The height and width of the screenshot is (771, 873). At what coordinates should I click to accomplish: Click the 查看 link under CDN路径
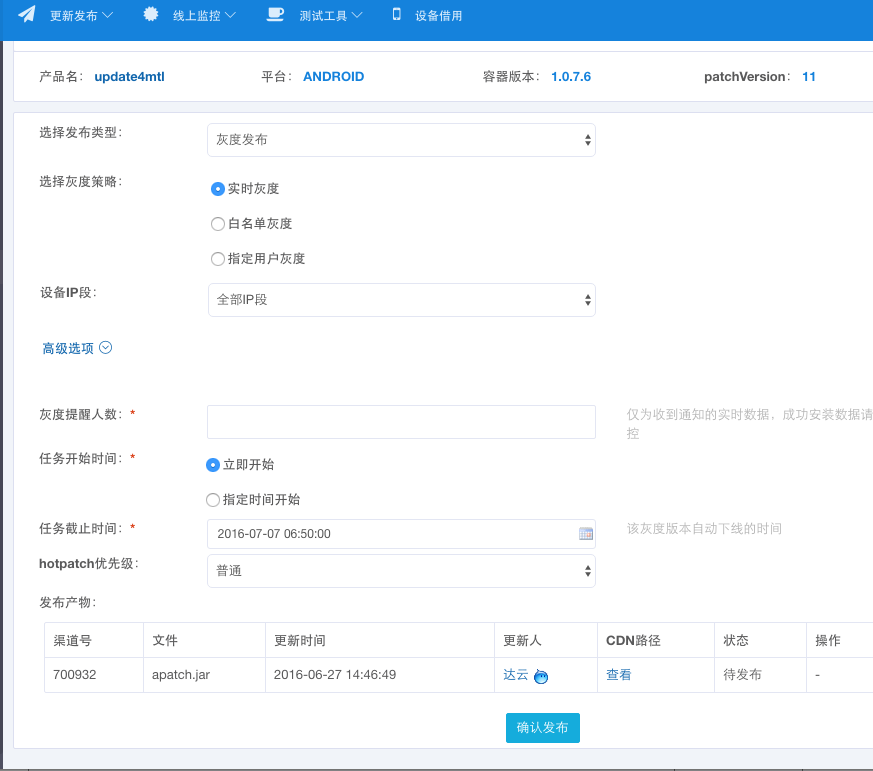click(x=619, y=675)
